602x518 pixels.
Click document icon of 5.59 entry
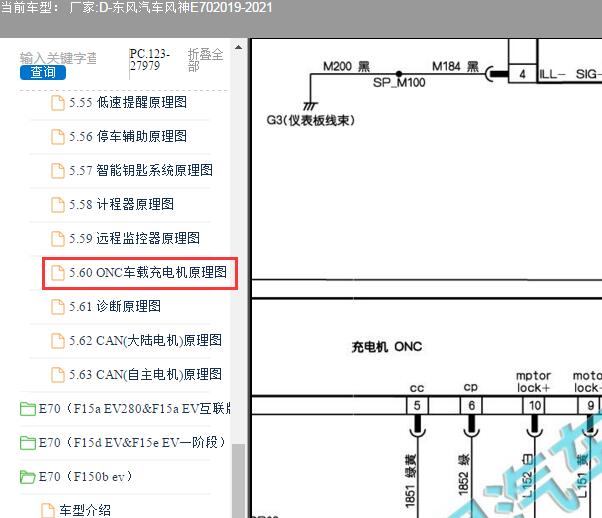coord(58,239)
